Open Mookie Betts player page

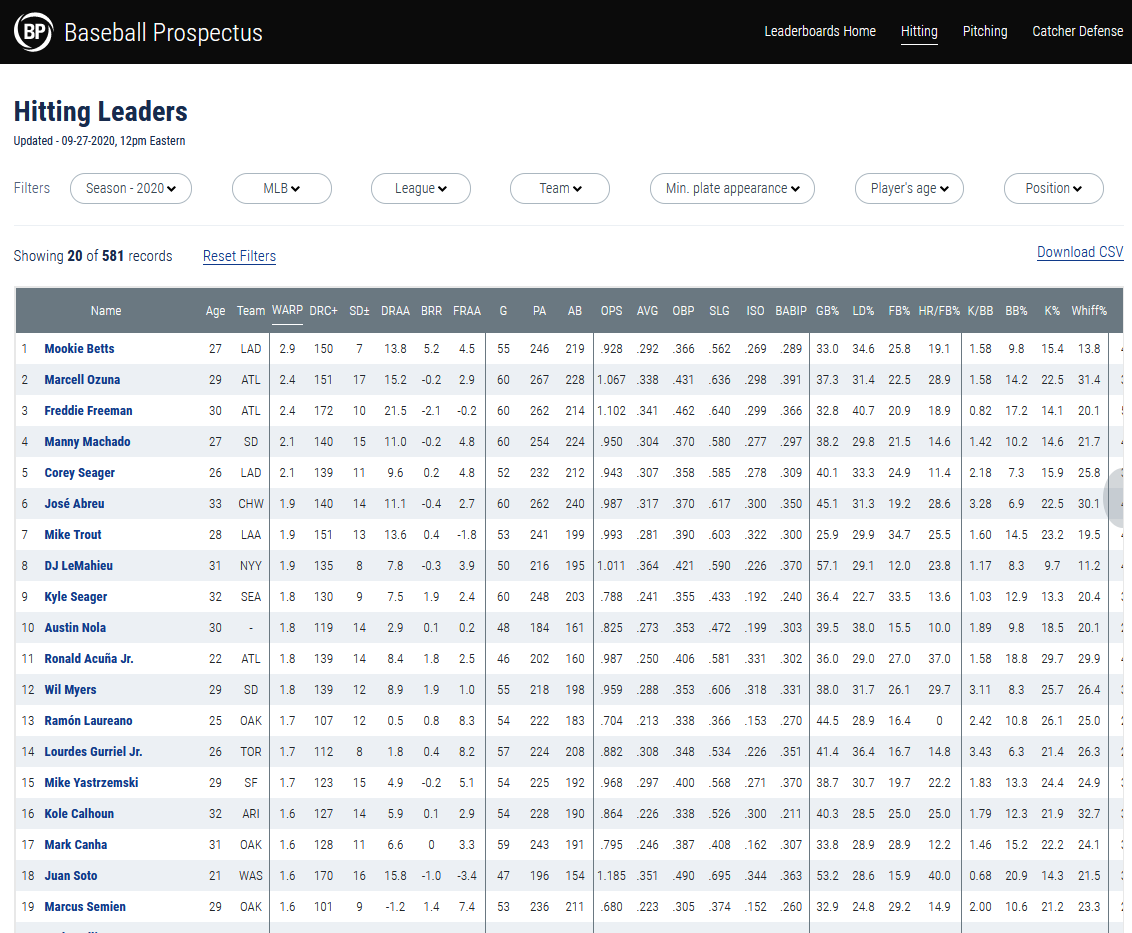(x=79, y=349)
